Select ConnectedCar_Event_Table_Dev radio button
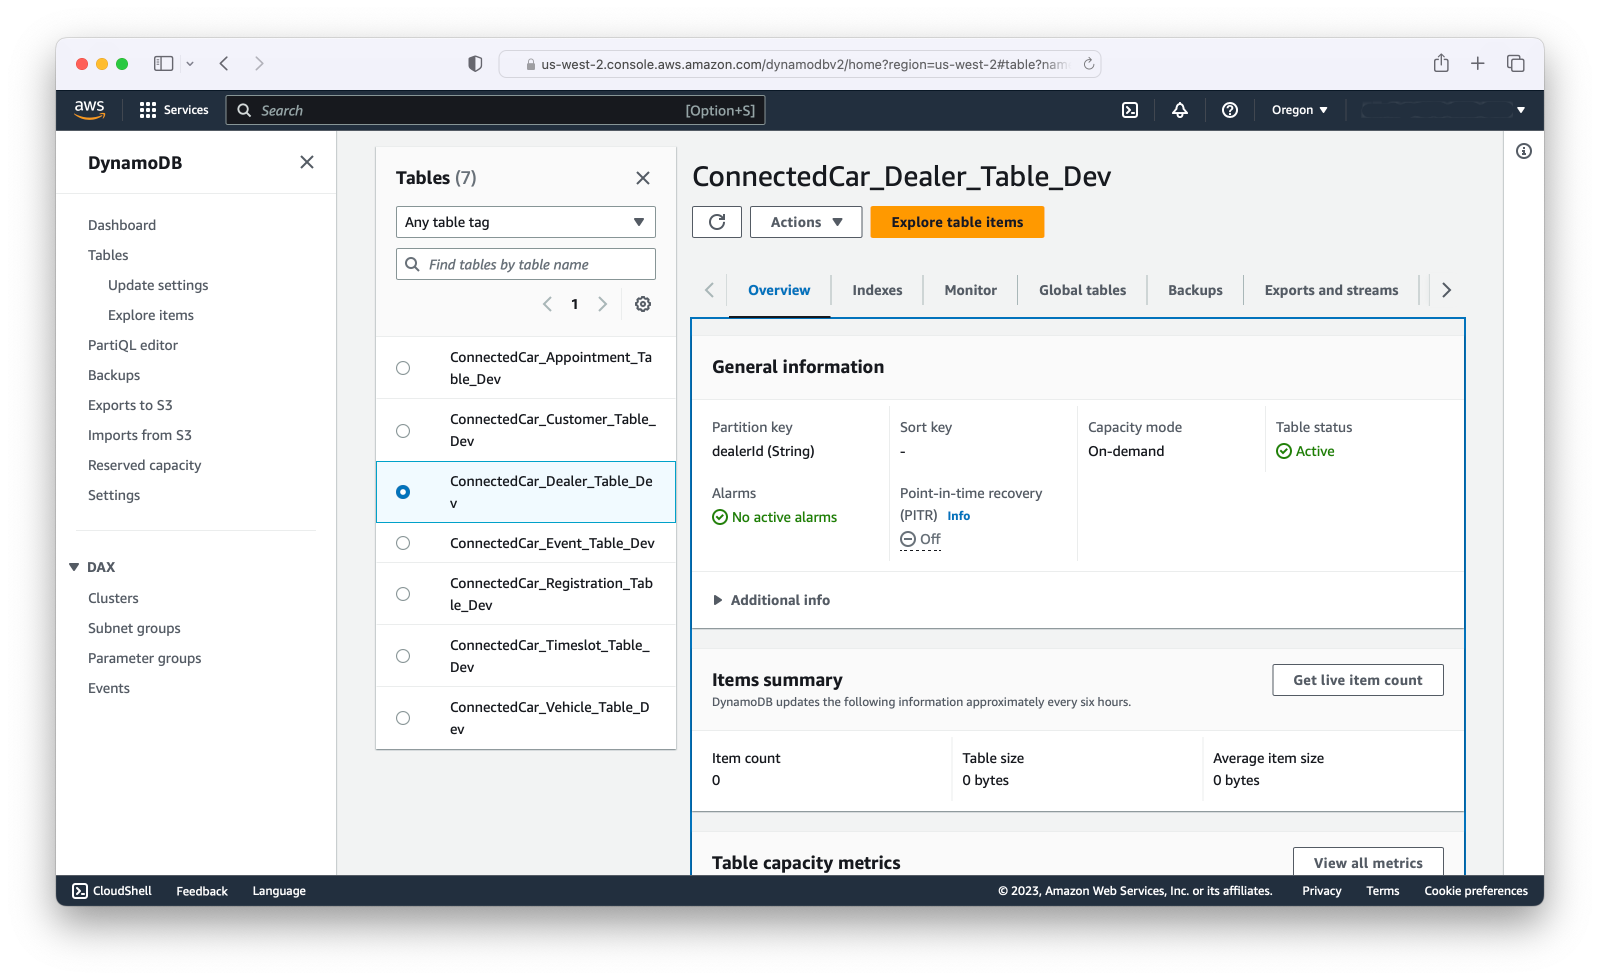This screenshot has width=1600, height=980. coord(403,543)
